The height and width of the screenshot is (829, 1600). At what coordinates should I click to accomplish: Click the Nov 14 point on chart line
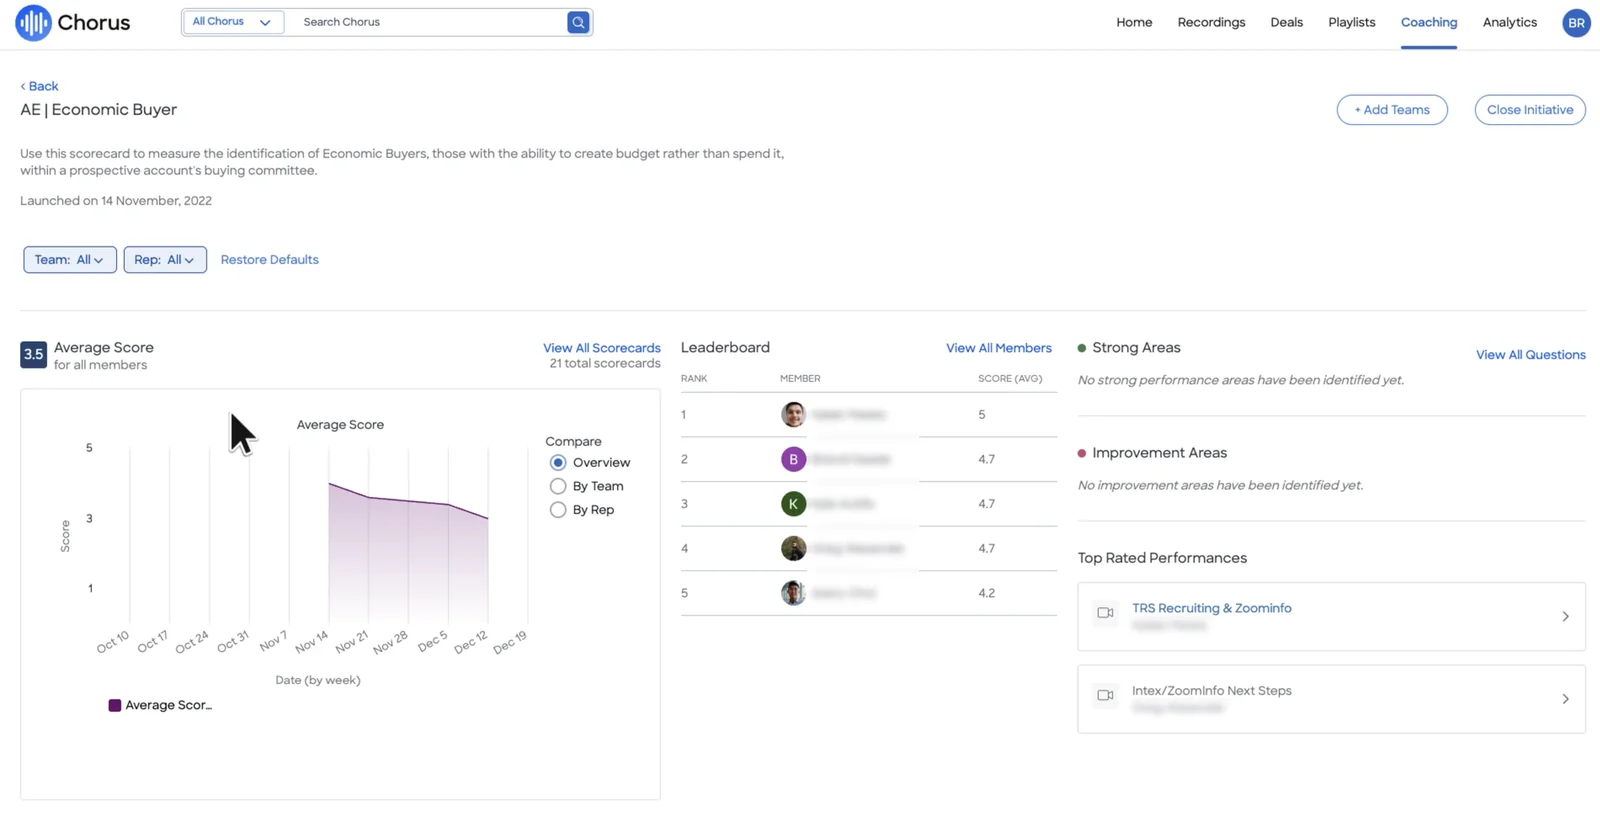[329, 484]
